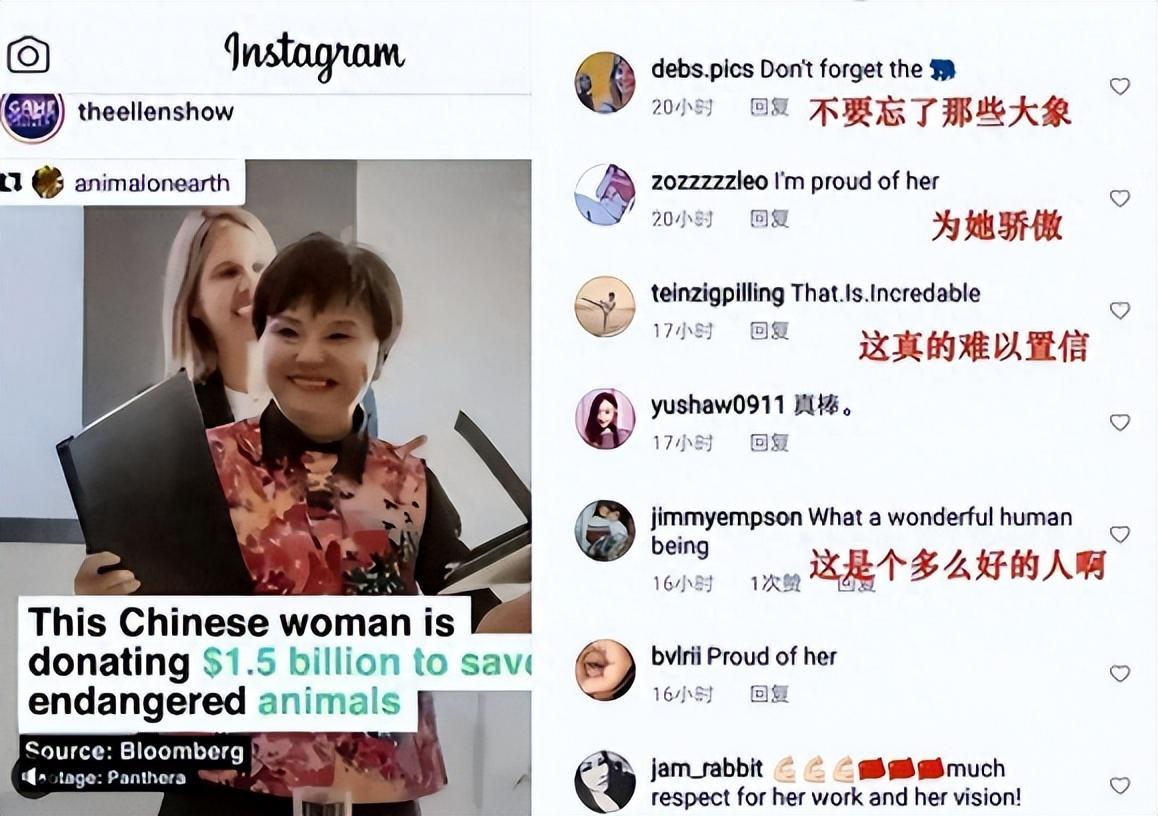
Task: Open the Instagram camera icon
Action: pos(28,55)
